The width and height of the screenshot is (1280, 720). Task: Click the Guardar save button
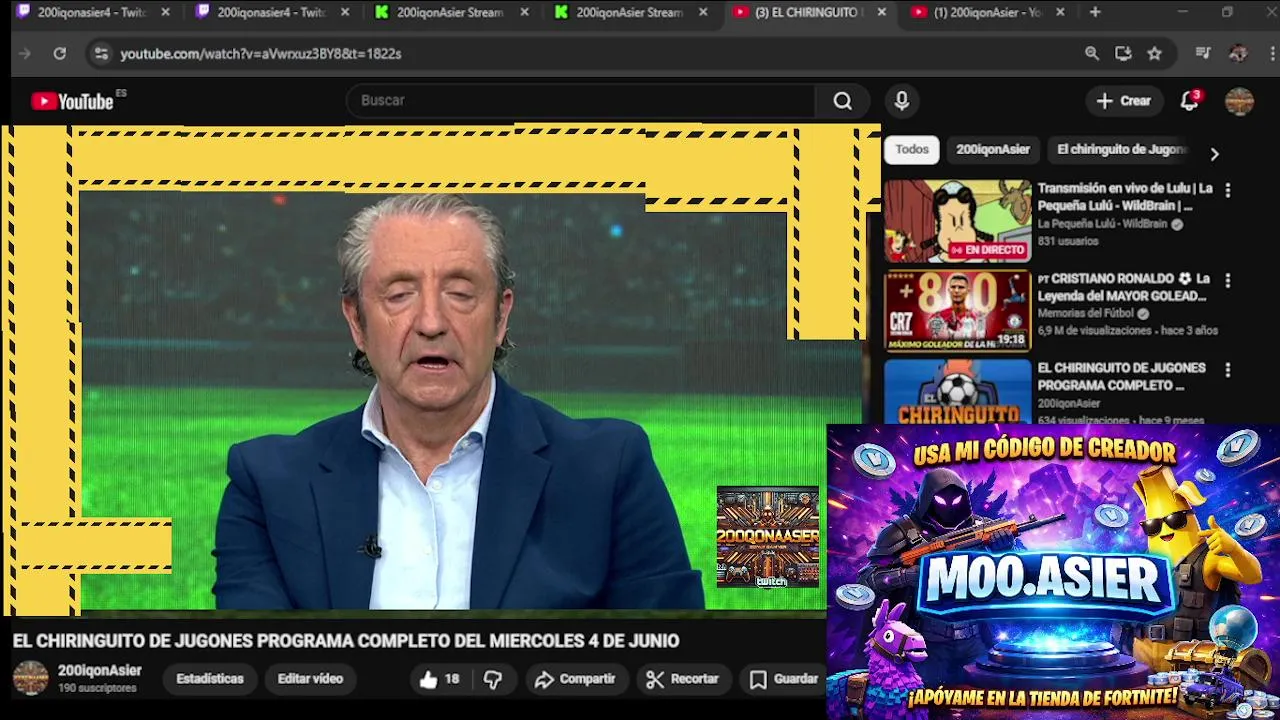[x=784, y=679]
